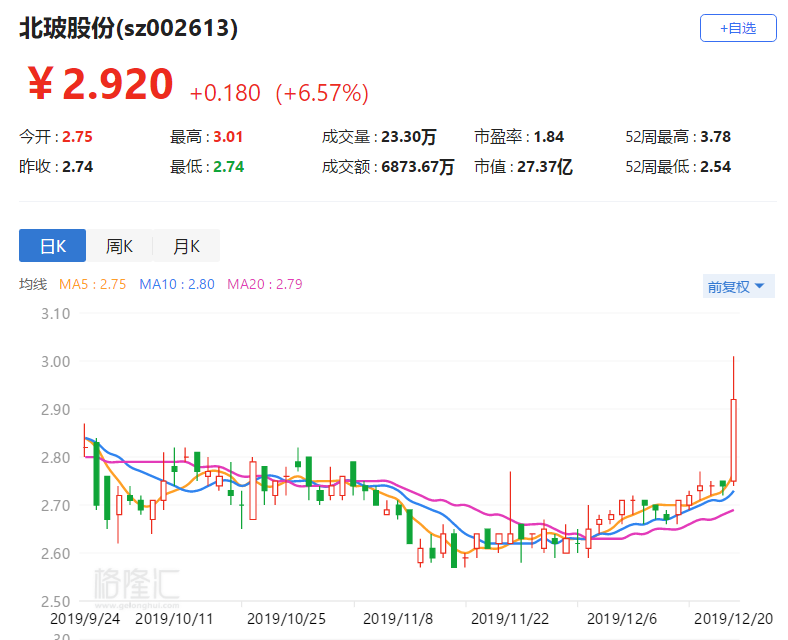The image size is (788, 640).
Task: Click the 2.90 price axis label
Action: [x=55, y=410]
